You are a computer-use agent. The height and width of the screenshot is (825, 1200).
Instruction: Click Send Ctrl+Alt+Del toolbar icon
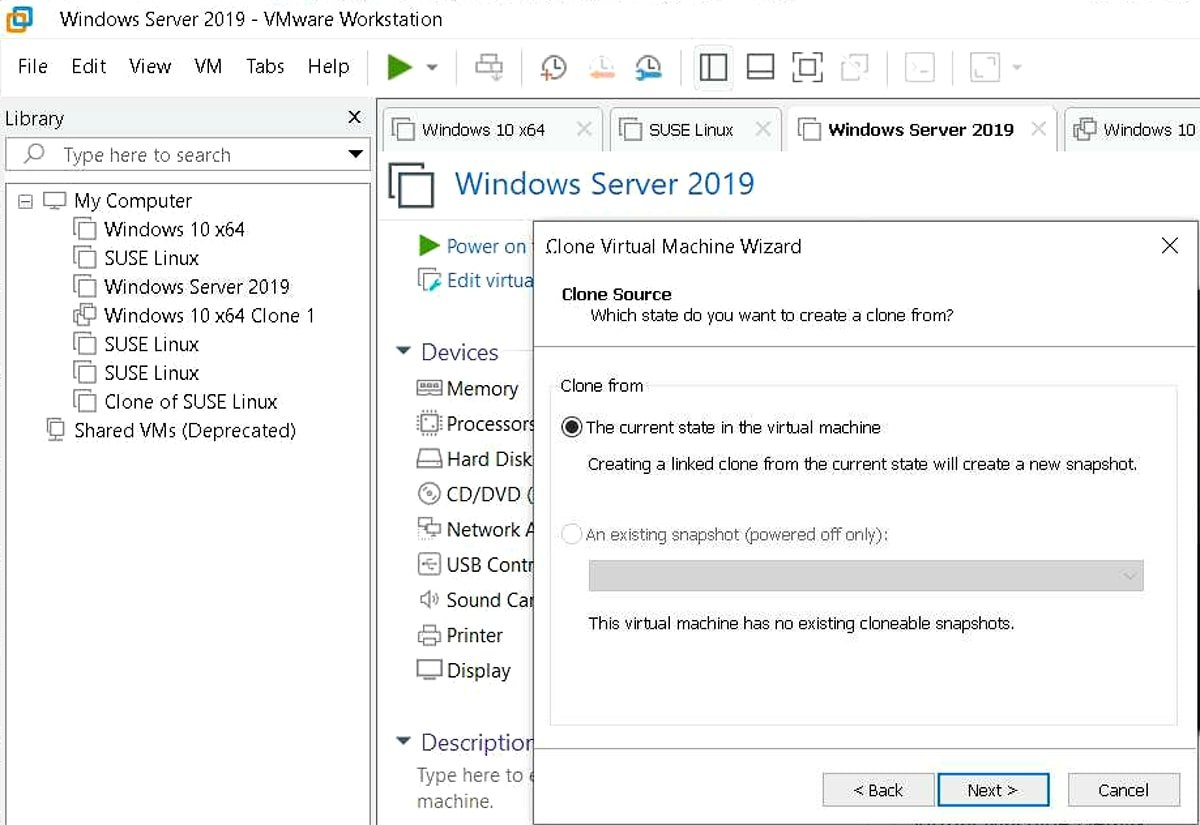click(489, 67)
